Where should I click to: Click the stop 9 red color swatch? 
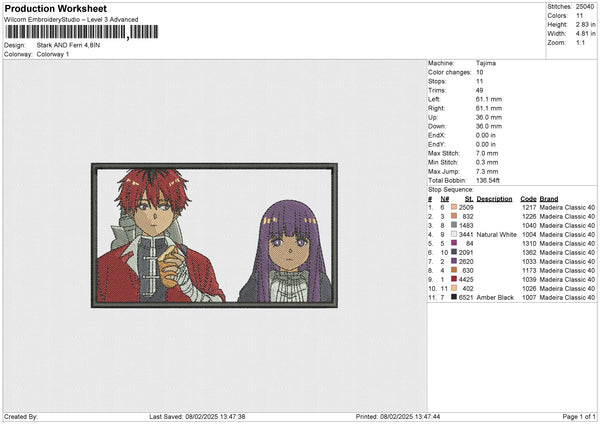coord(454,279)
